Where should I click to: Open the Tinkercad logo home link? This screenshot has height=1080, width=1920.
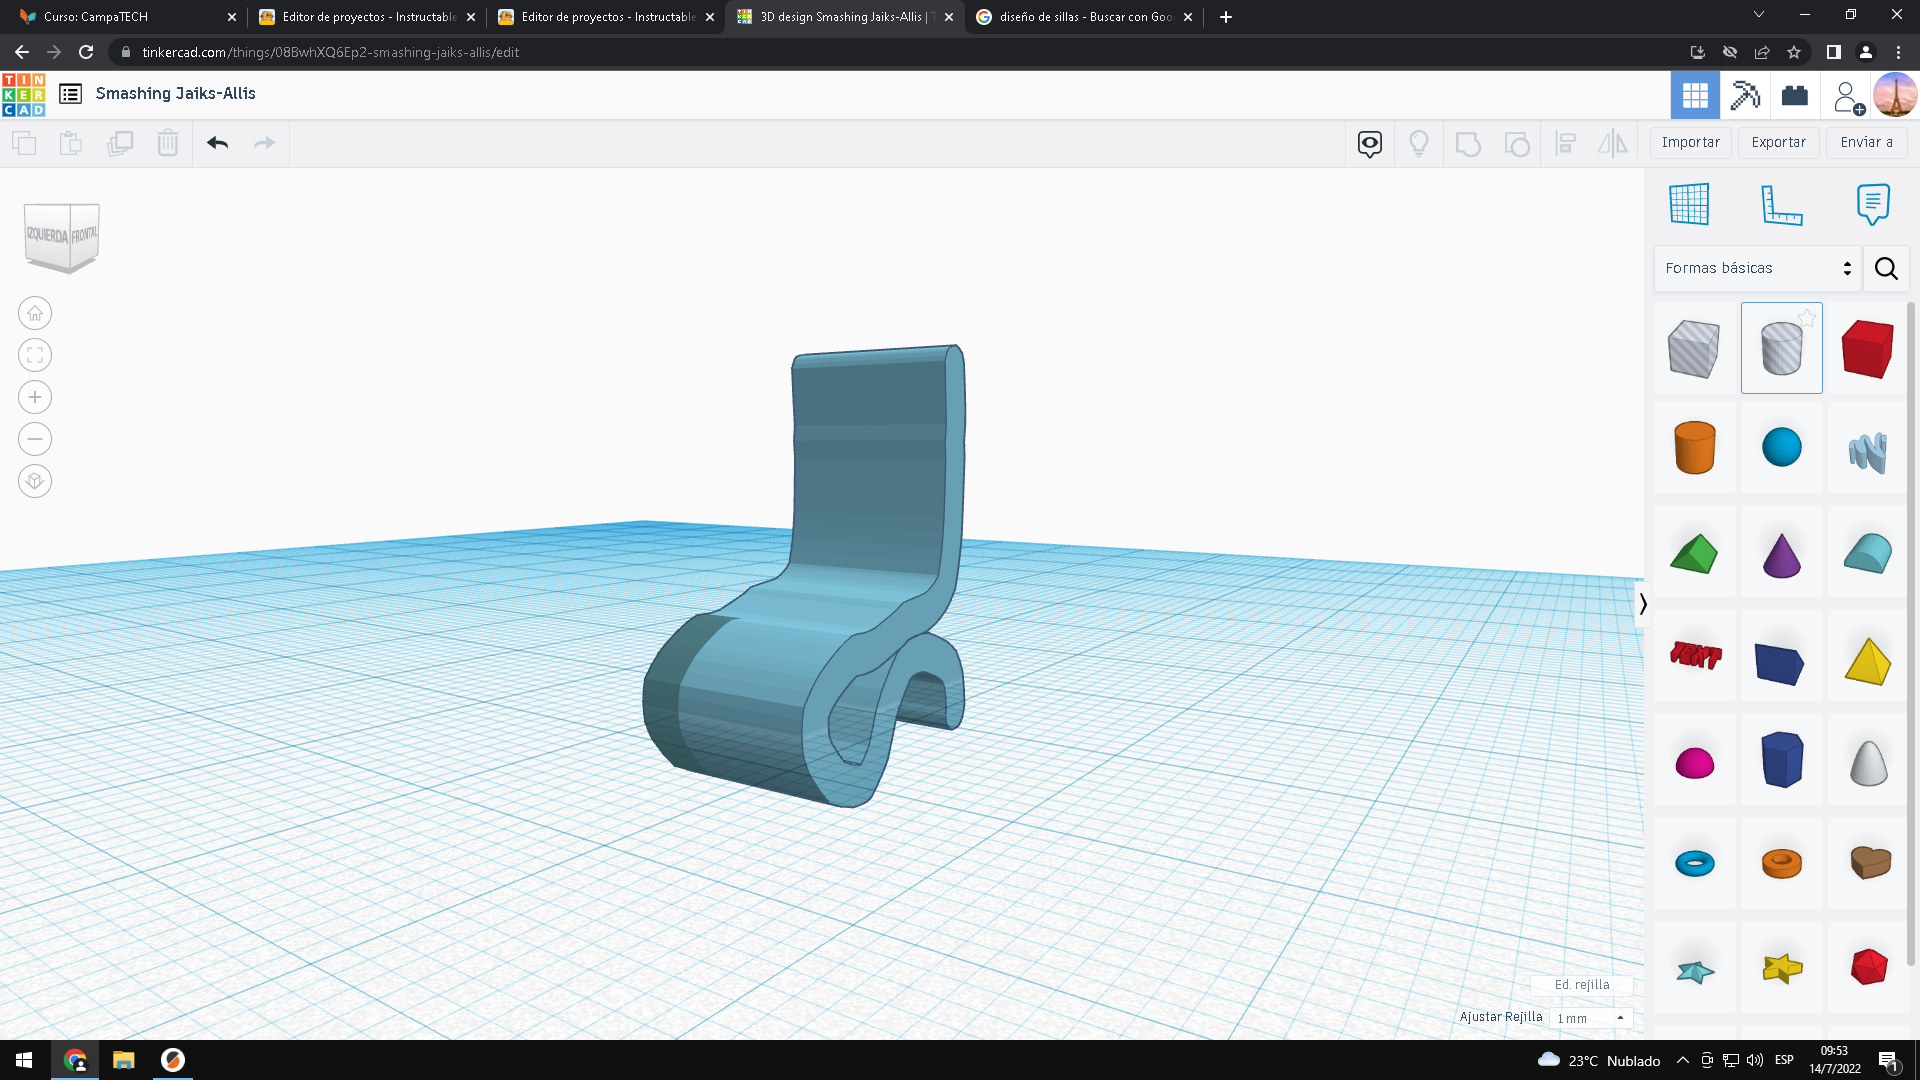click(23, 94)
